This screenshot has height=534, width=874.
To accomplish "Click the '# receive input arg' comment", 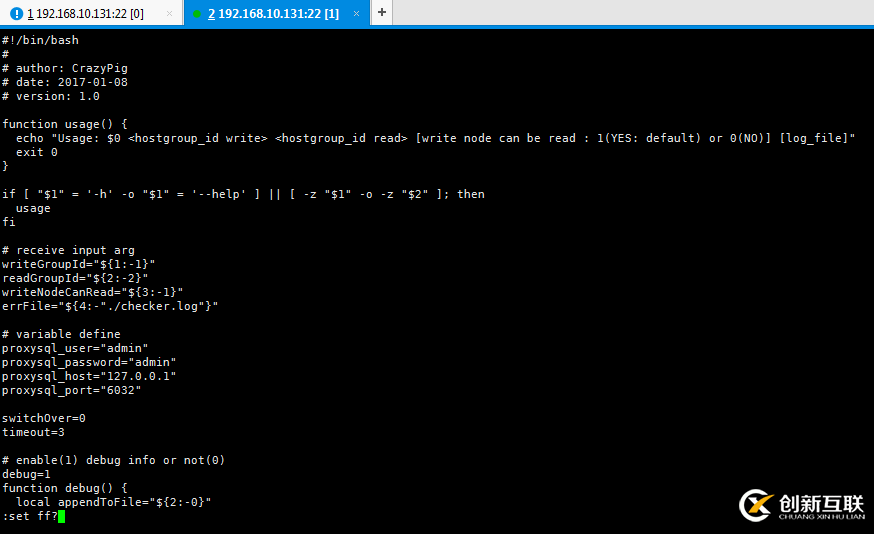I will pyautogui.click(x=68, y=250).
